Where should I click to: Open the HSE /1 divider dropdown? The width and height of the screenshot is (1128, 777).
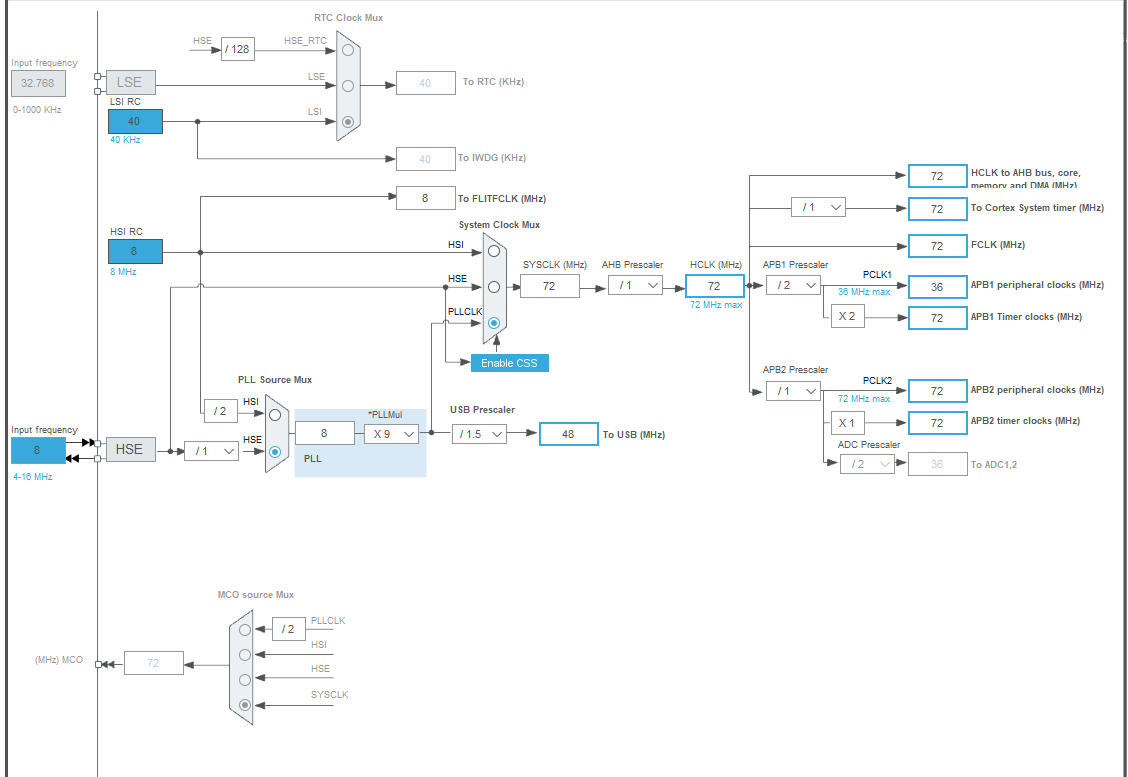pos(212,451)
